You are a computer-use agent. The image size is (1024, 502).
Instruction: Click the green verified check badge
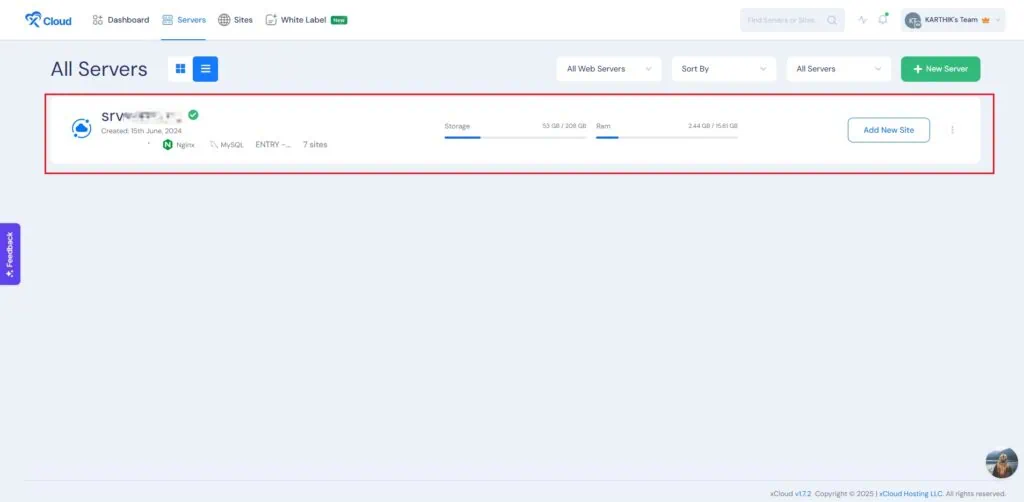193,115
